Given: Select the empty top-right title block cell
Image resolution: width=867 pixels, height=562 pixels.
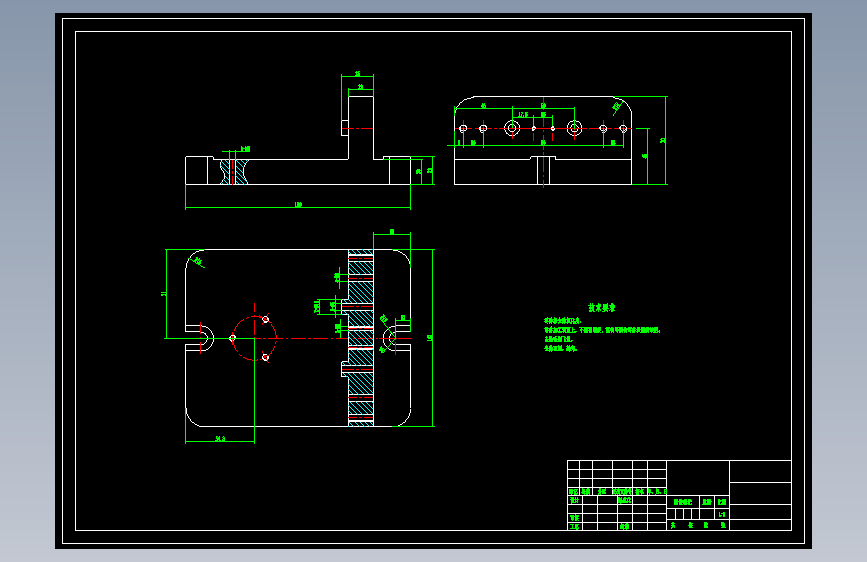Looking at the screenshot, I should click(760, 471).
